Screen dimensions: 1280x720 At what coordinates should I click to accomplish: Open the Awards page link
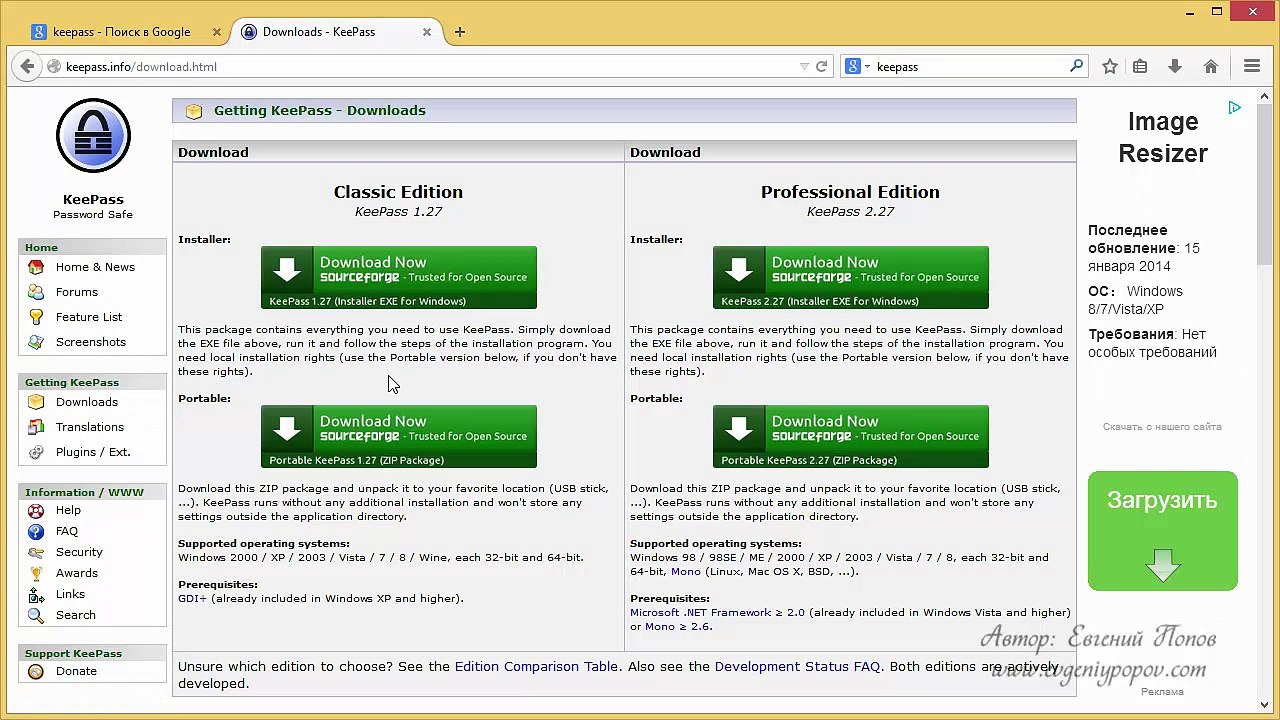pos(77,573)
